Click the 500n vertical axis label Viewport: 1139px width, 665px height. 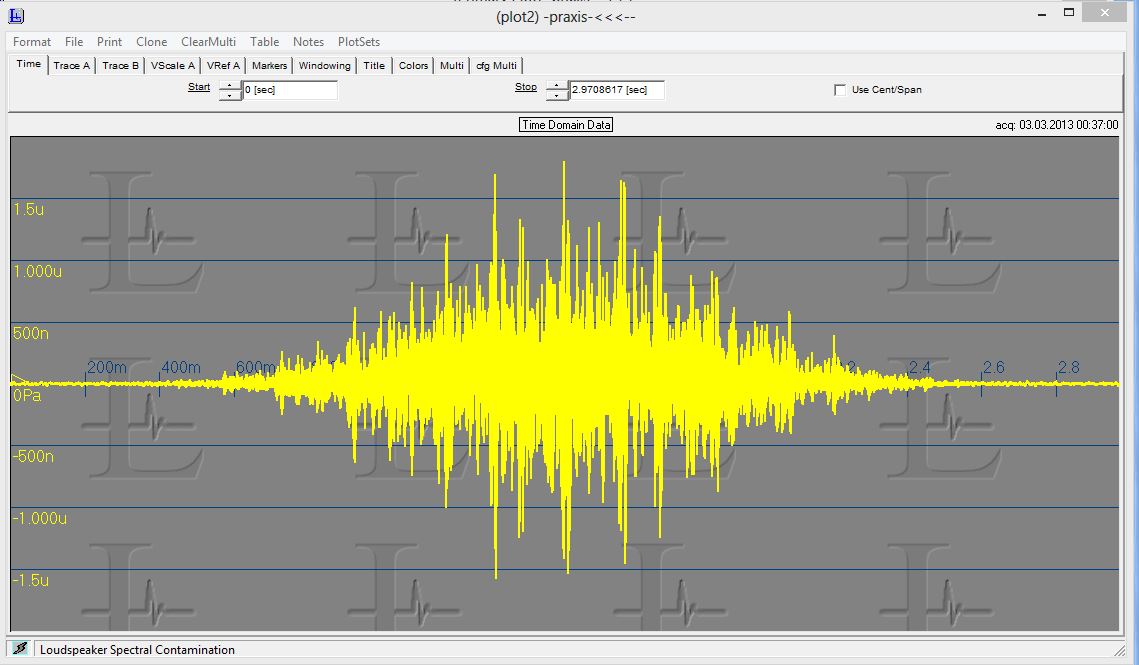pos(31,334)
